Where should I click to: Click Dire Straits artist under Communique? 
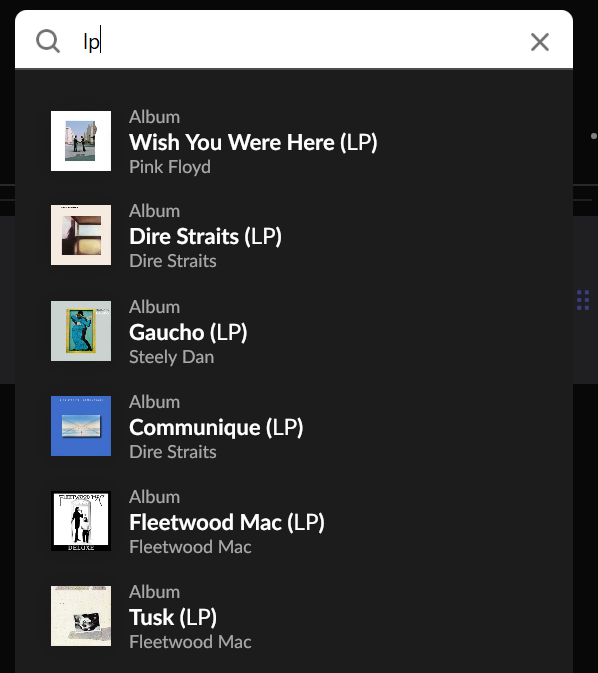point(173,452)
